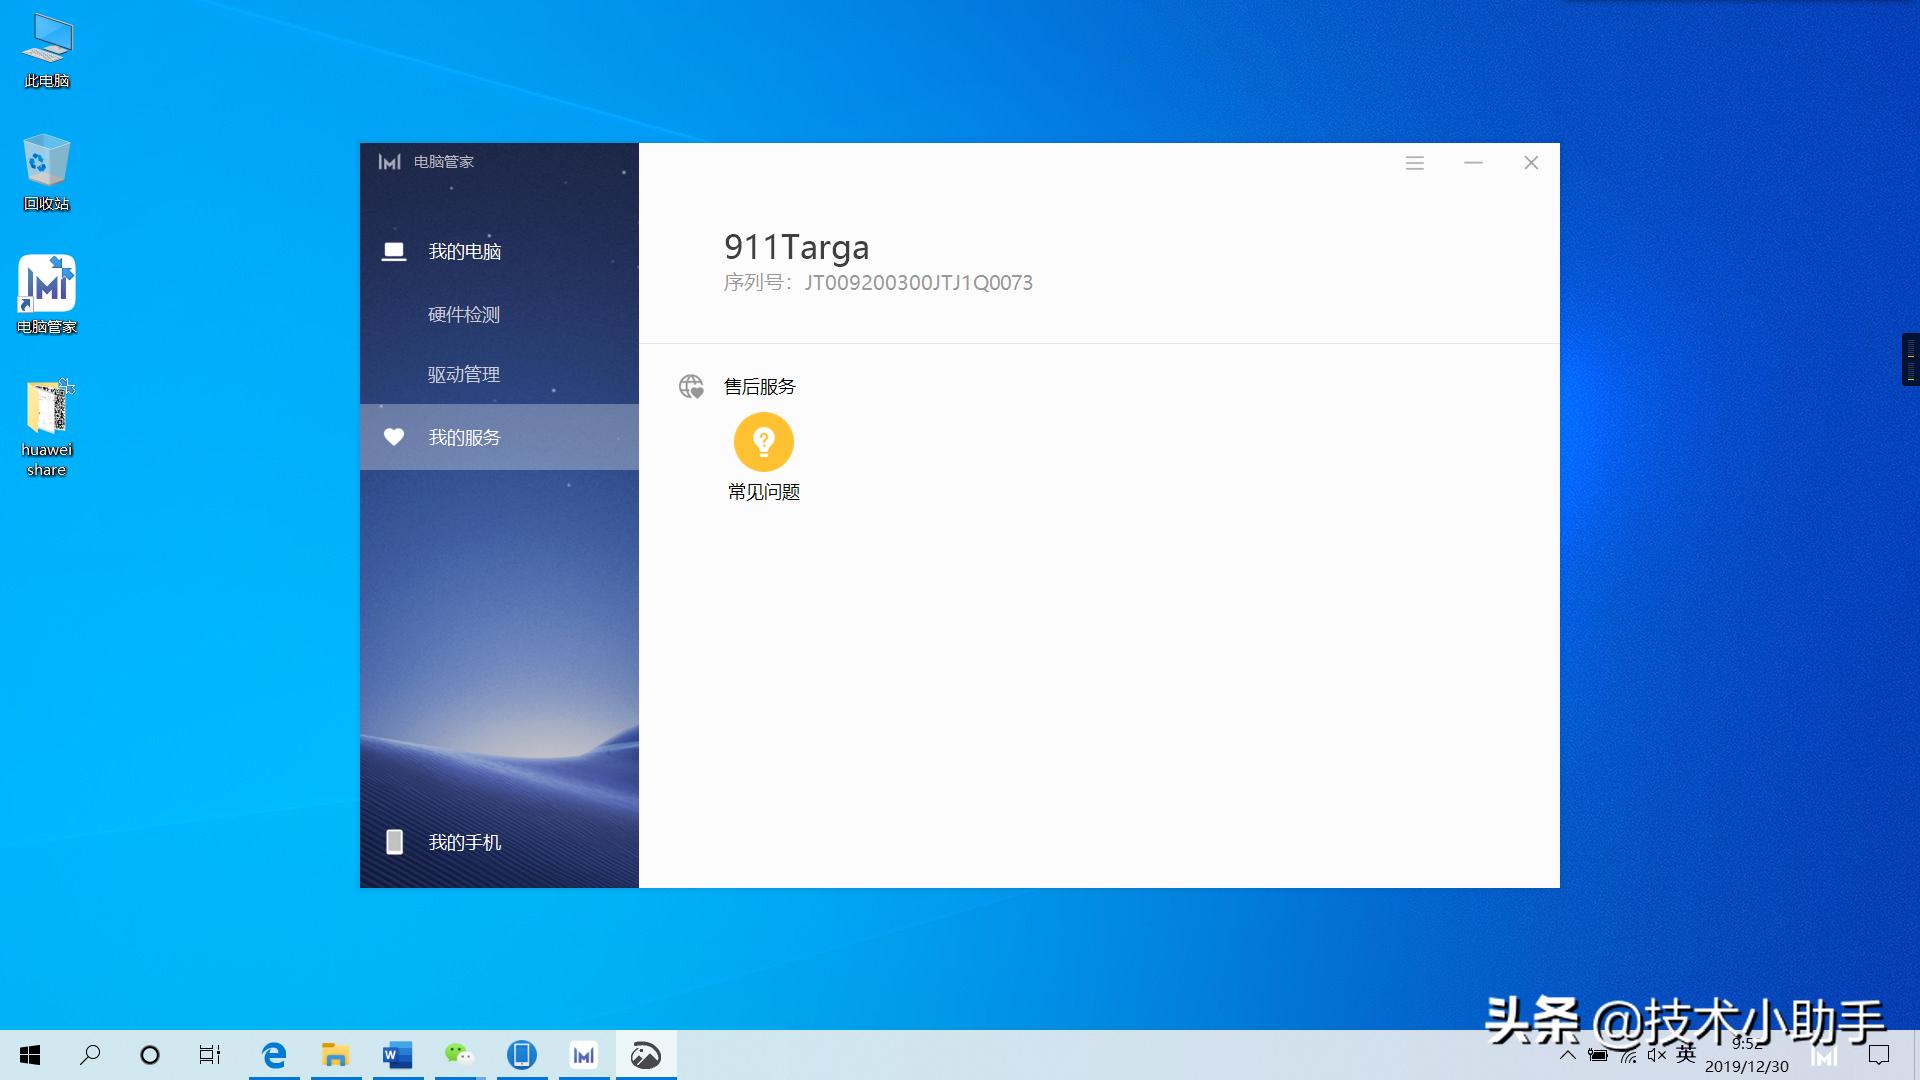Open WeChat from the taskbar

coord(460,1055)
